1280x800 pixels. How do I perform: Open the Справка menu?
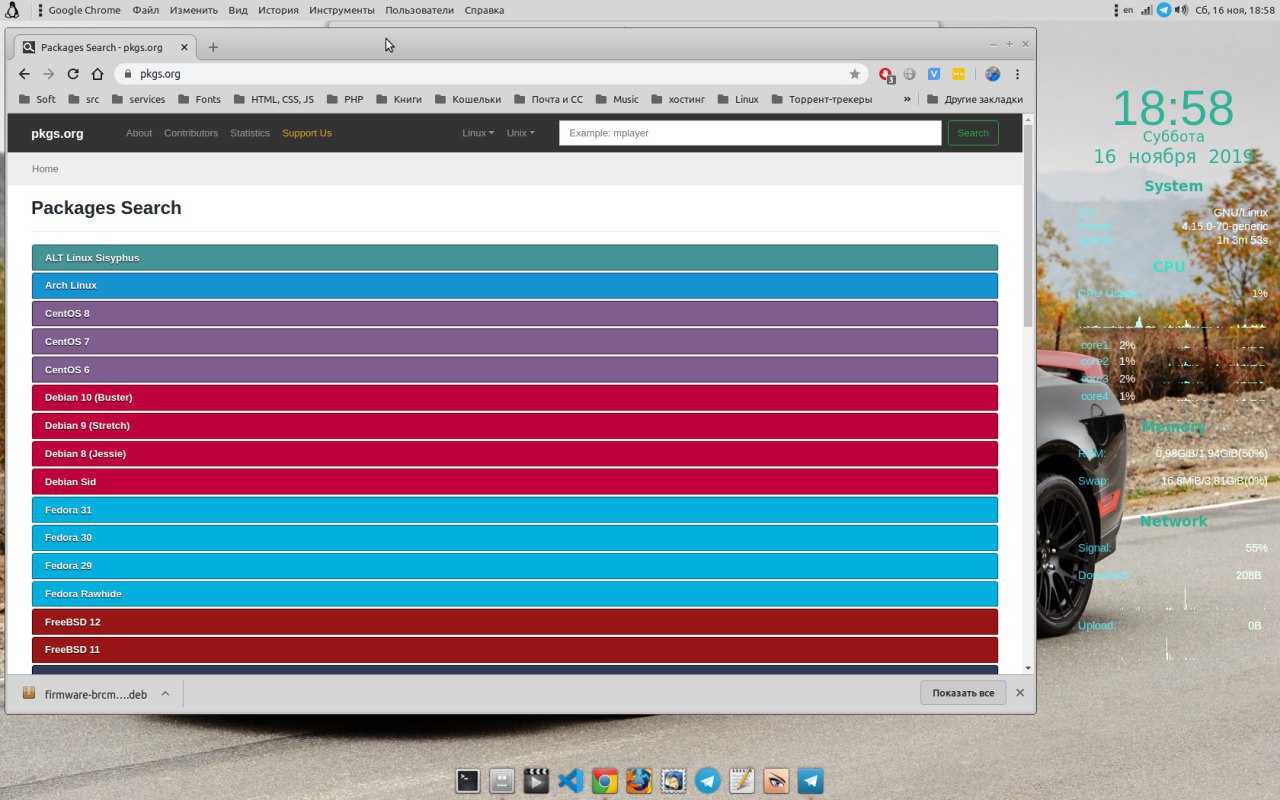[x=484, y=10]
